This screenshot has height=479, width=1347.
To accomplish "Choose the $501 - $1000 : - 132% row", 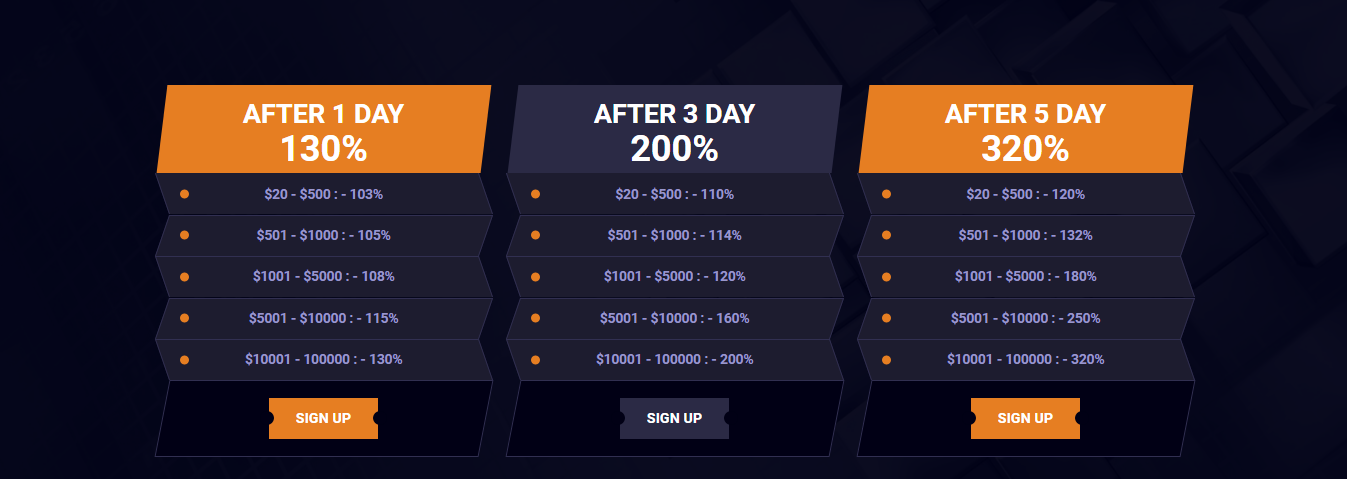I will pyautogui.click(x=1026, y=236).
